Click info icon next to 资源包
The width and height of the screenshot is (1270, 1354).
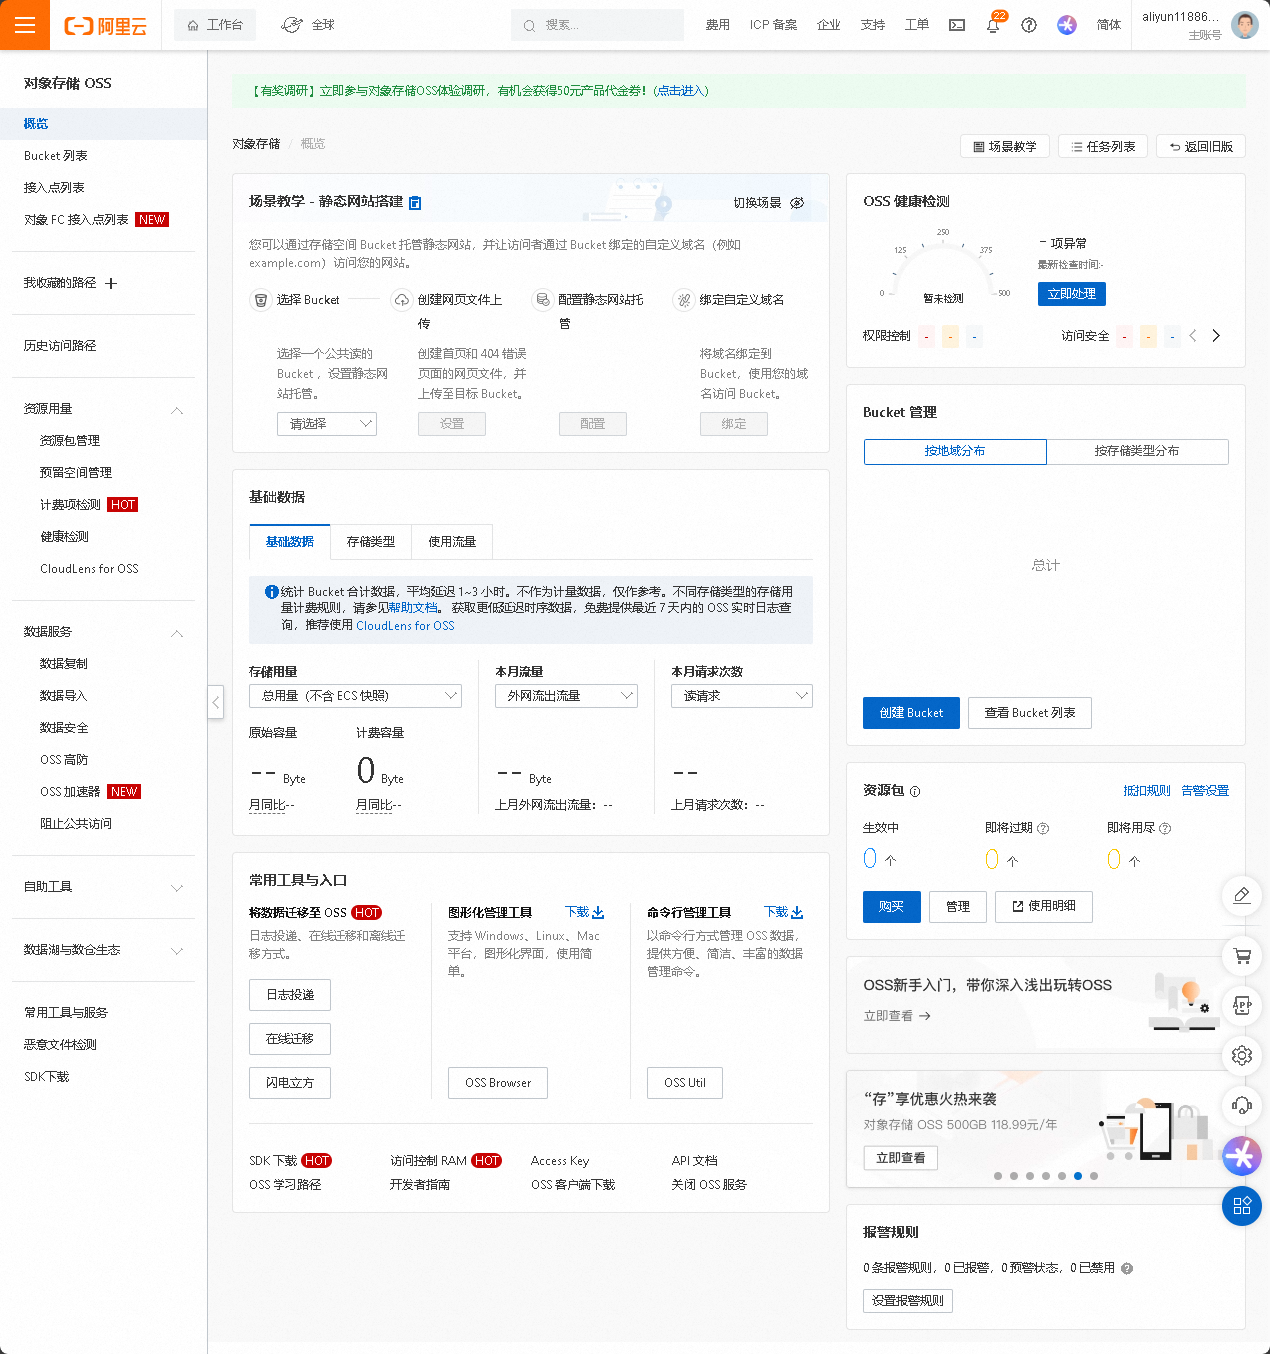915,791
